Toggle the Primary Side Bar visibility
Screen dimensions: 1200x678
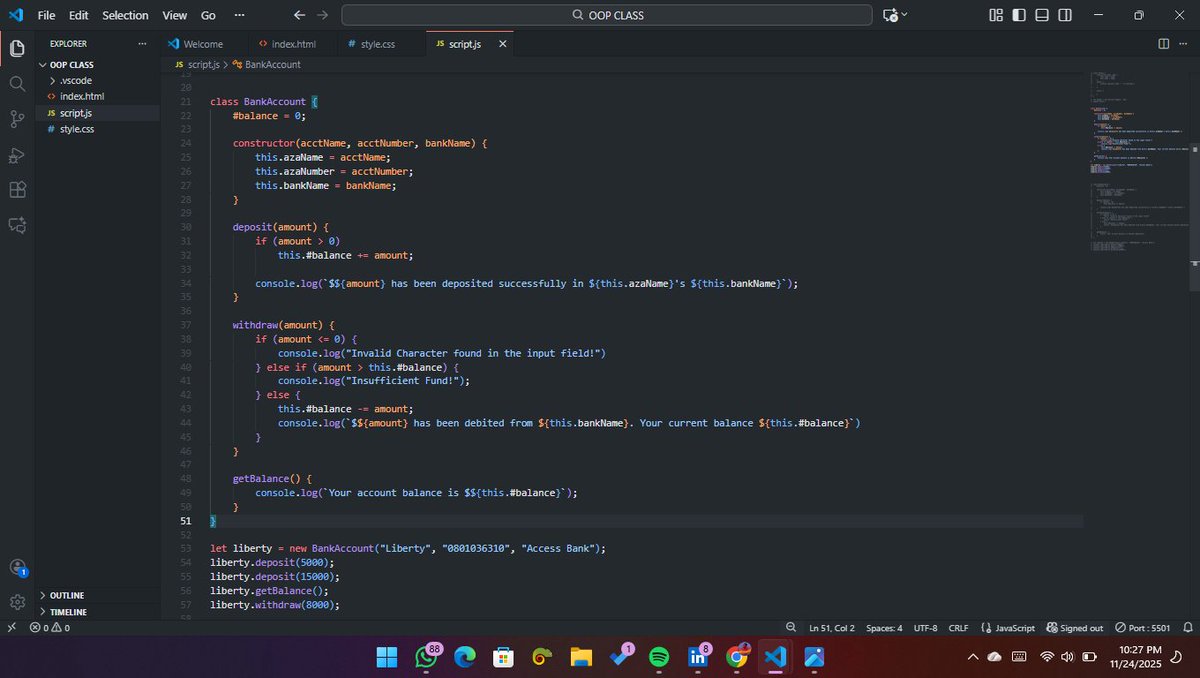point(1017,15)
